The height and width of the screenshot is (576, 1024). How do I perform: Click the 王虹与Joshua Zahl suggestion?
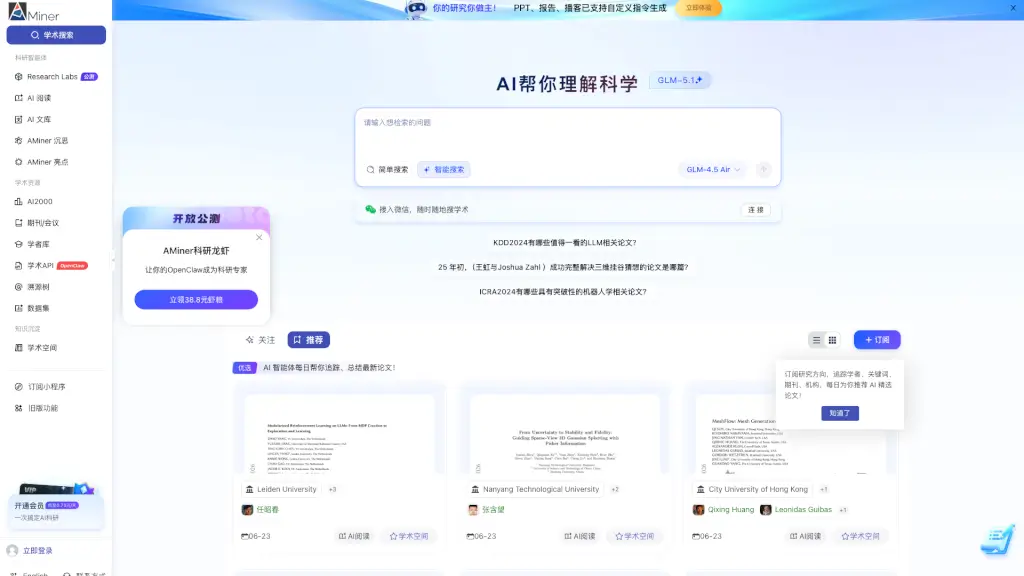(563, 267)
